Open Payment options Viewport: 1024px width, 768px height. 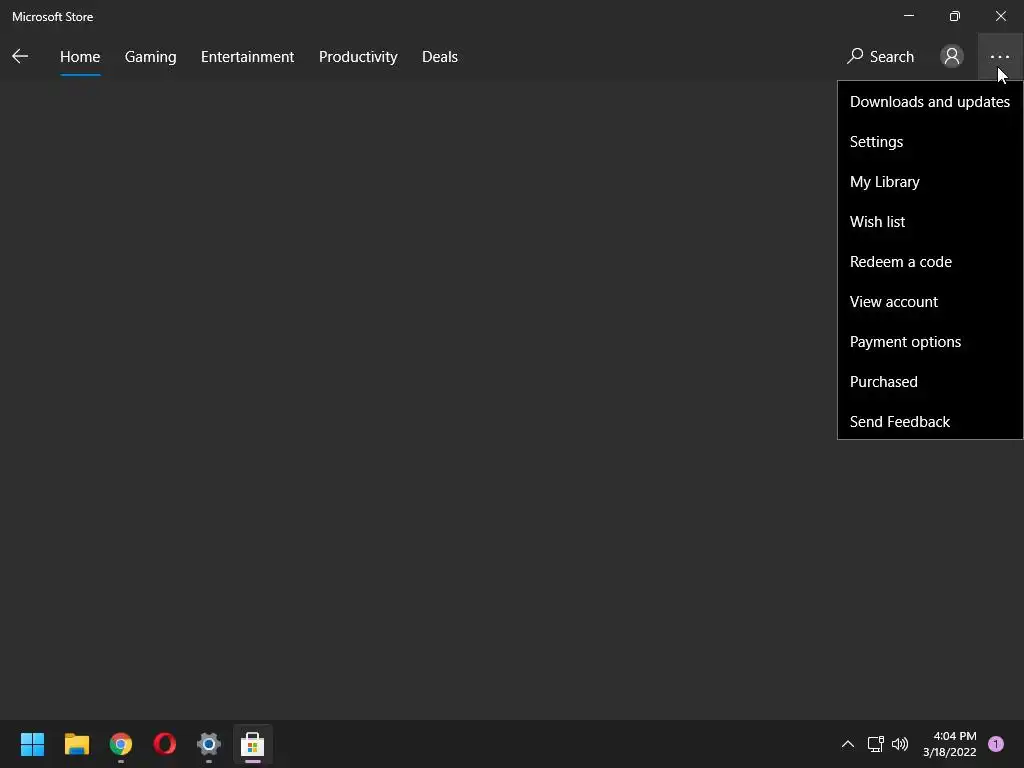tap(929, 342)
